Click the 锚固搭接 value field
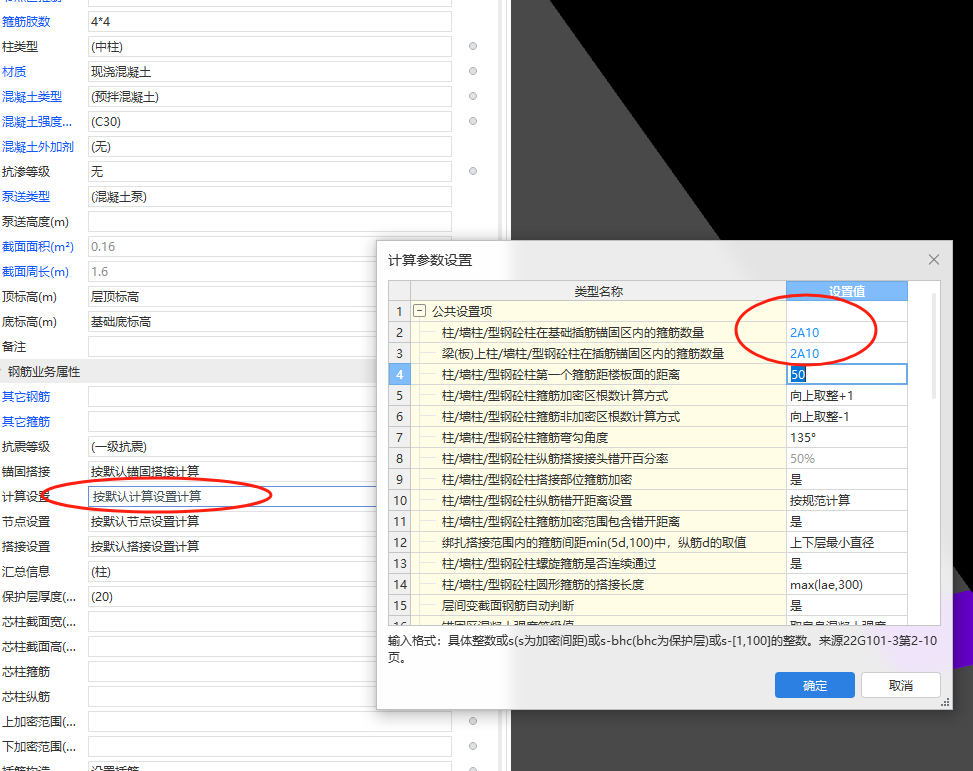The height and width of the screenshot is (771, 973). (x=233, y=472)
